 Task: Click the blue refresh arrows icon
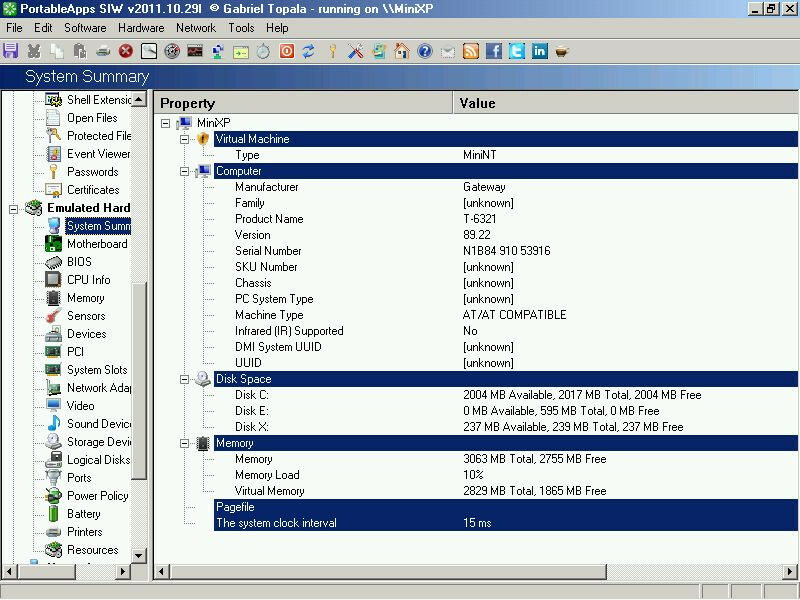click(309, 51)
